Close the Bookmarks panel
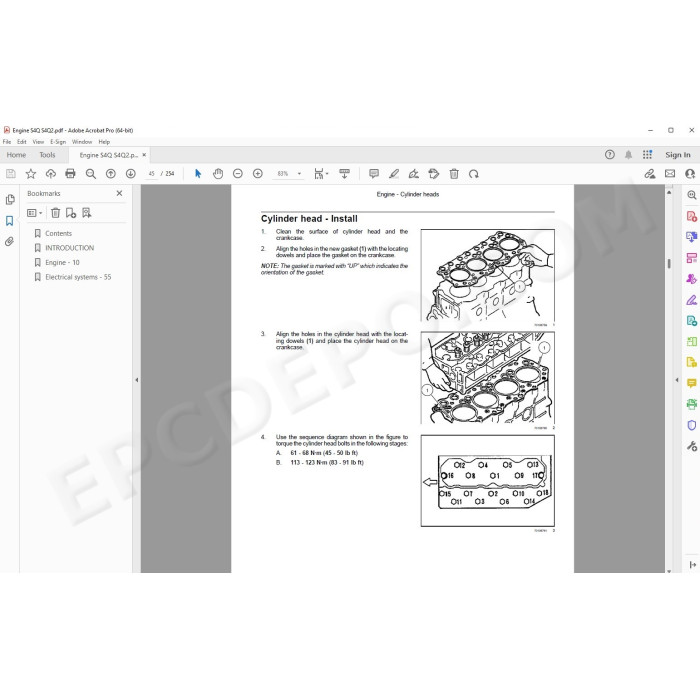The image size is (700, 700). (119, 193)
